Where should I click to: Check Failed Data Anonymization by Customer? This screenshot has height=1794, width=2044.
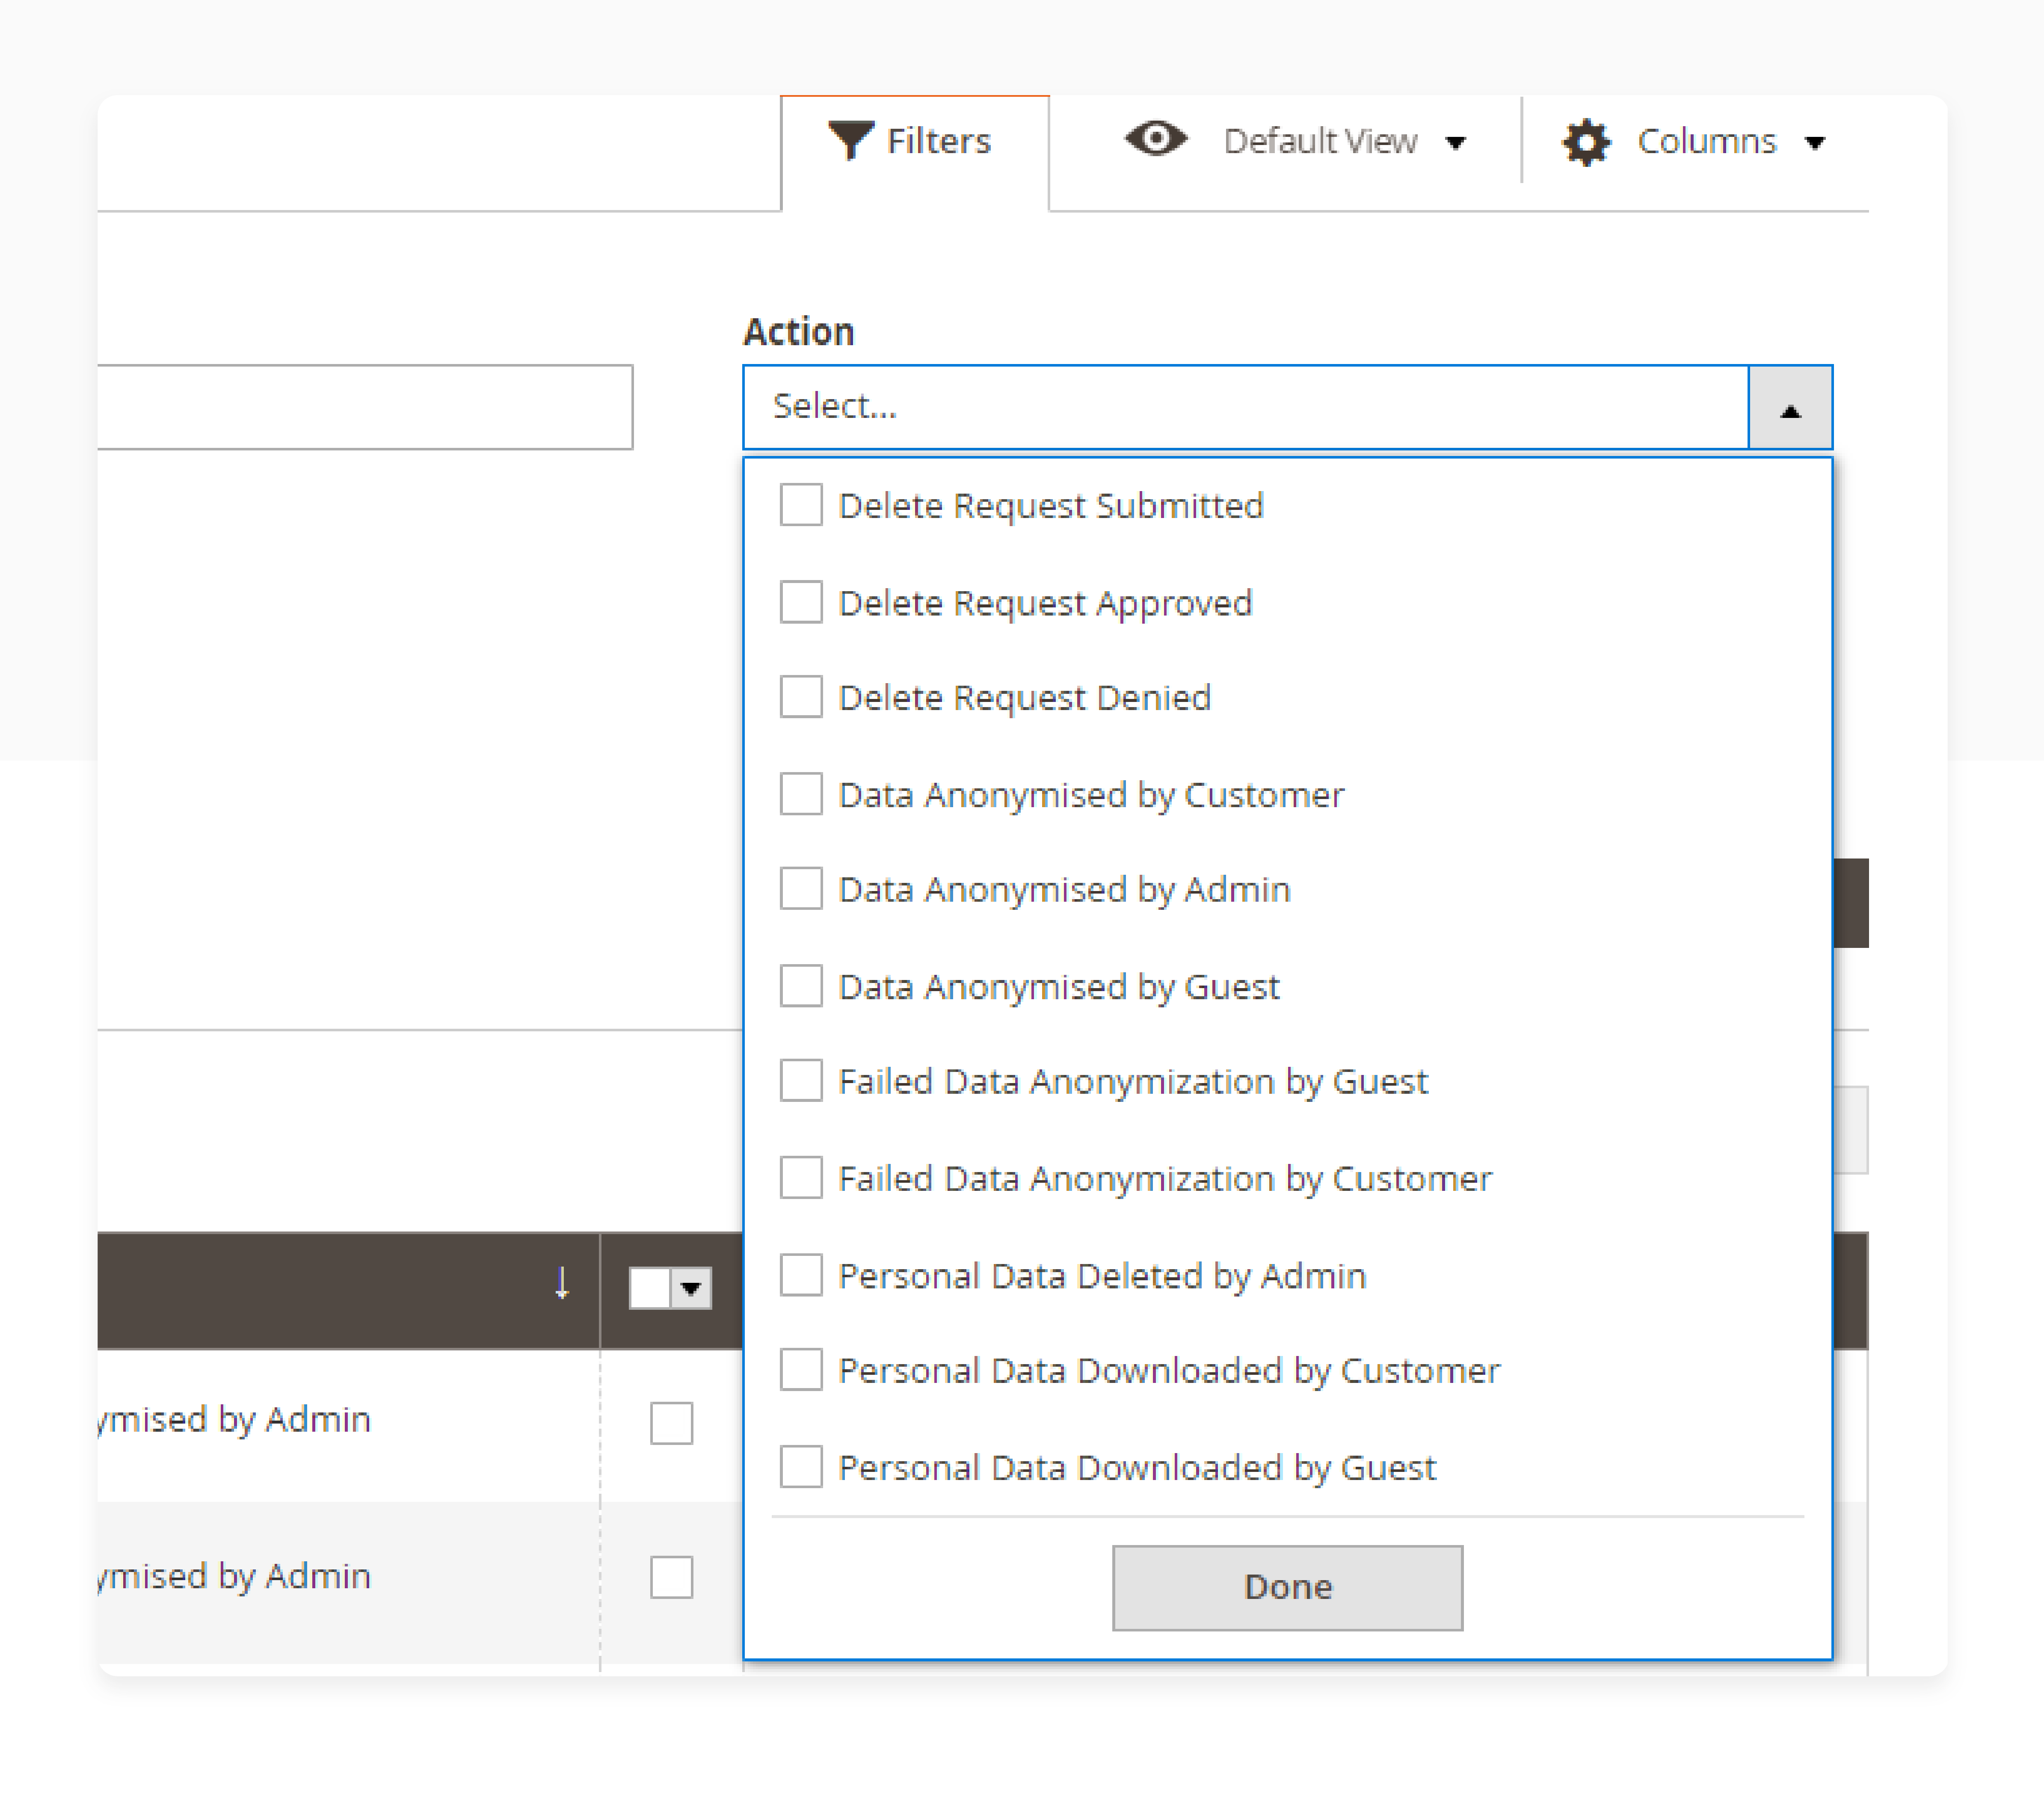[x=801, y=1178]
